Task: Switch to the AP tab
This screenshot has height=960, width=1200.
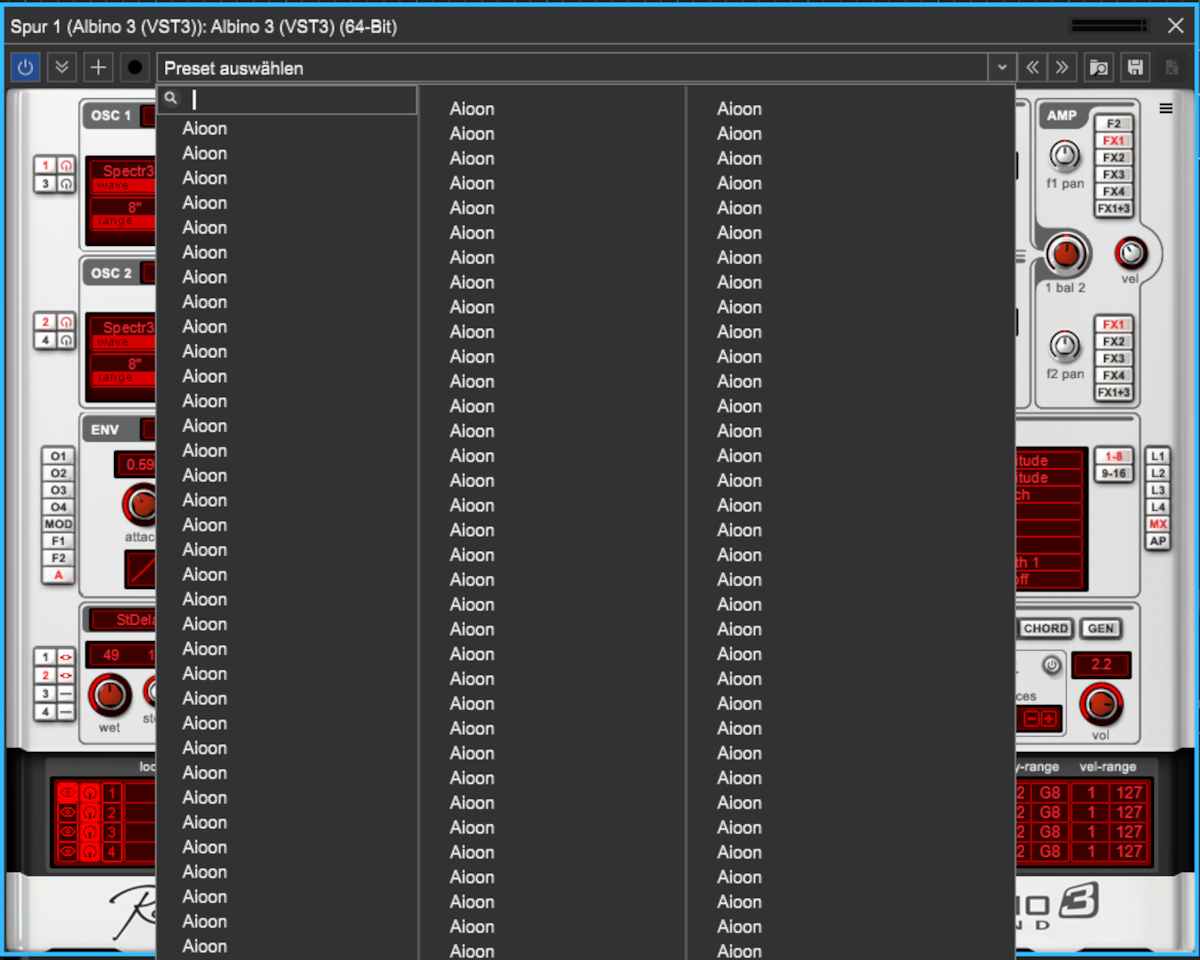Action: click(1158, 541)
